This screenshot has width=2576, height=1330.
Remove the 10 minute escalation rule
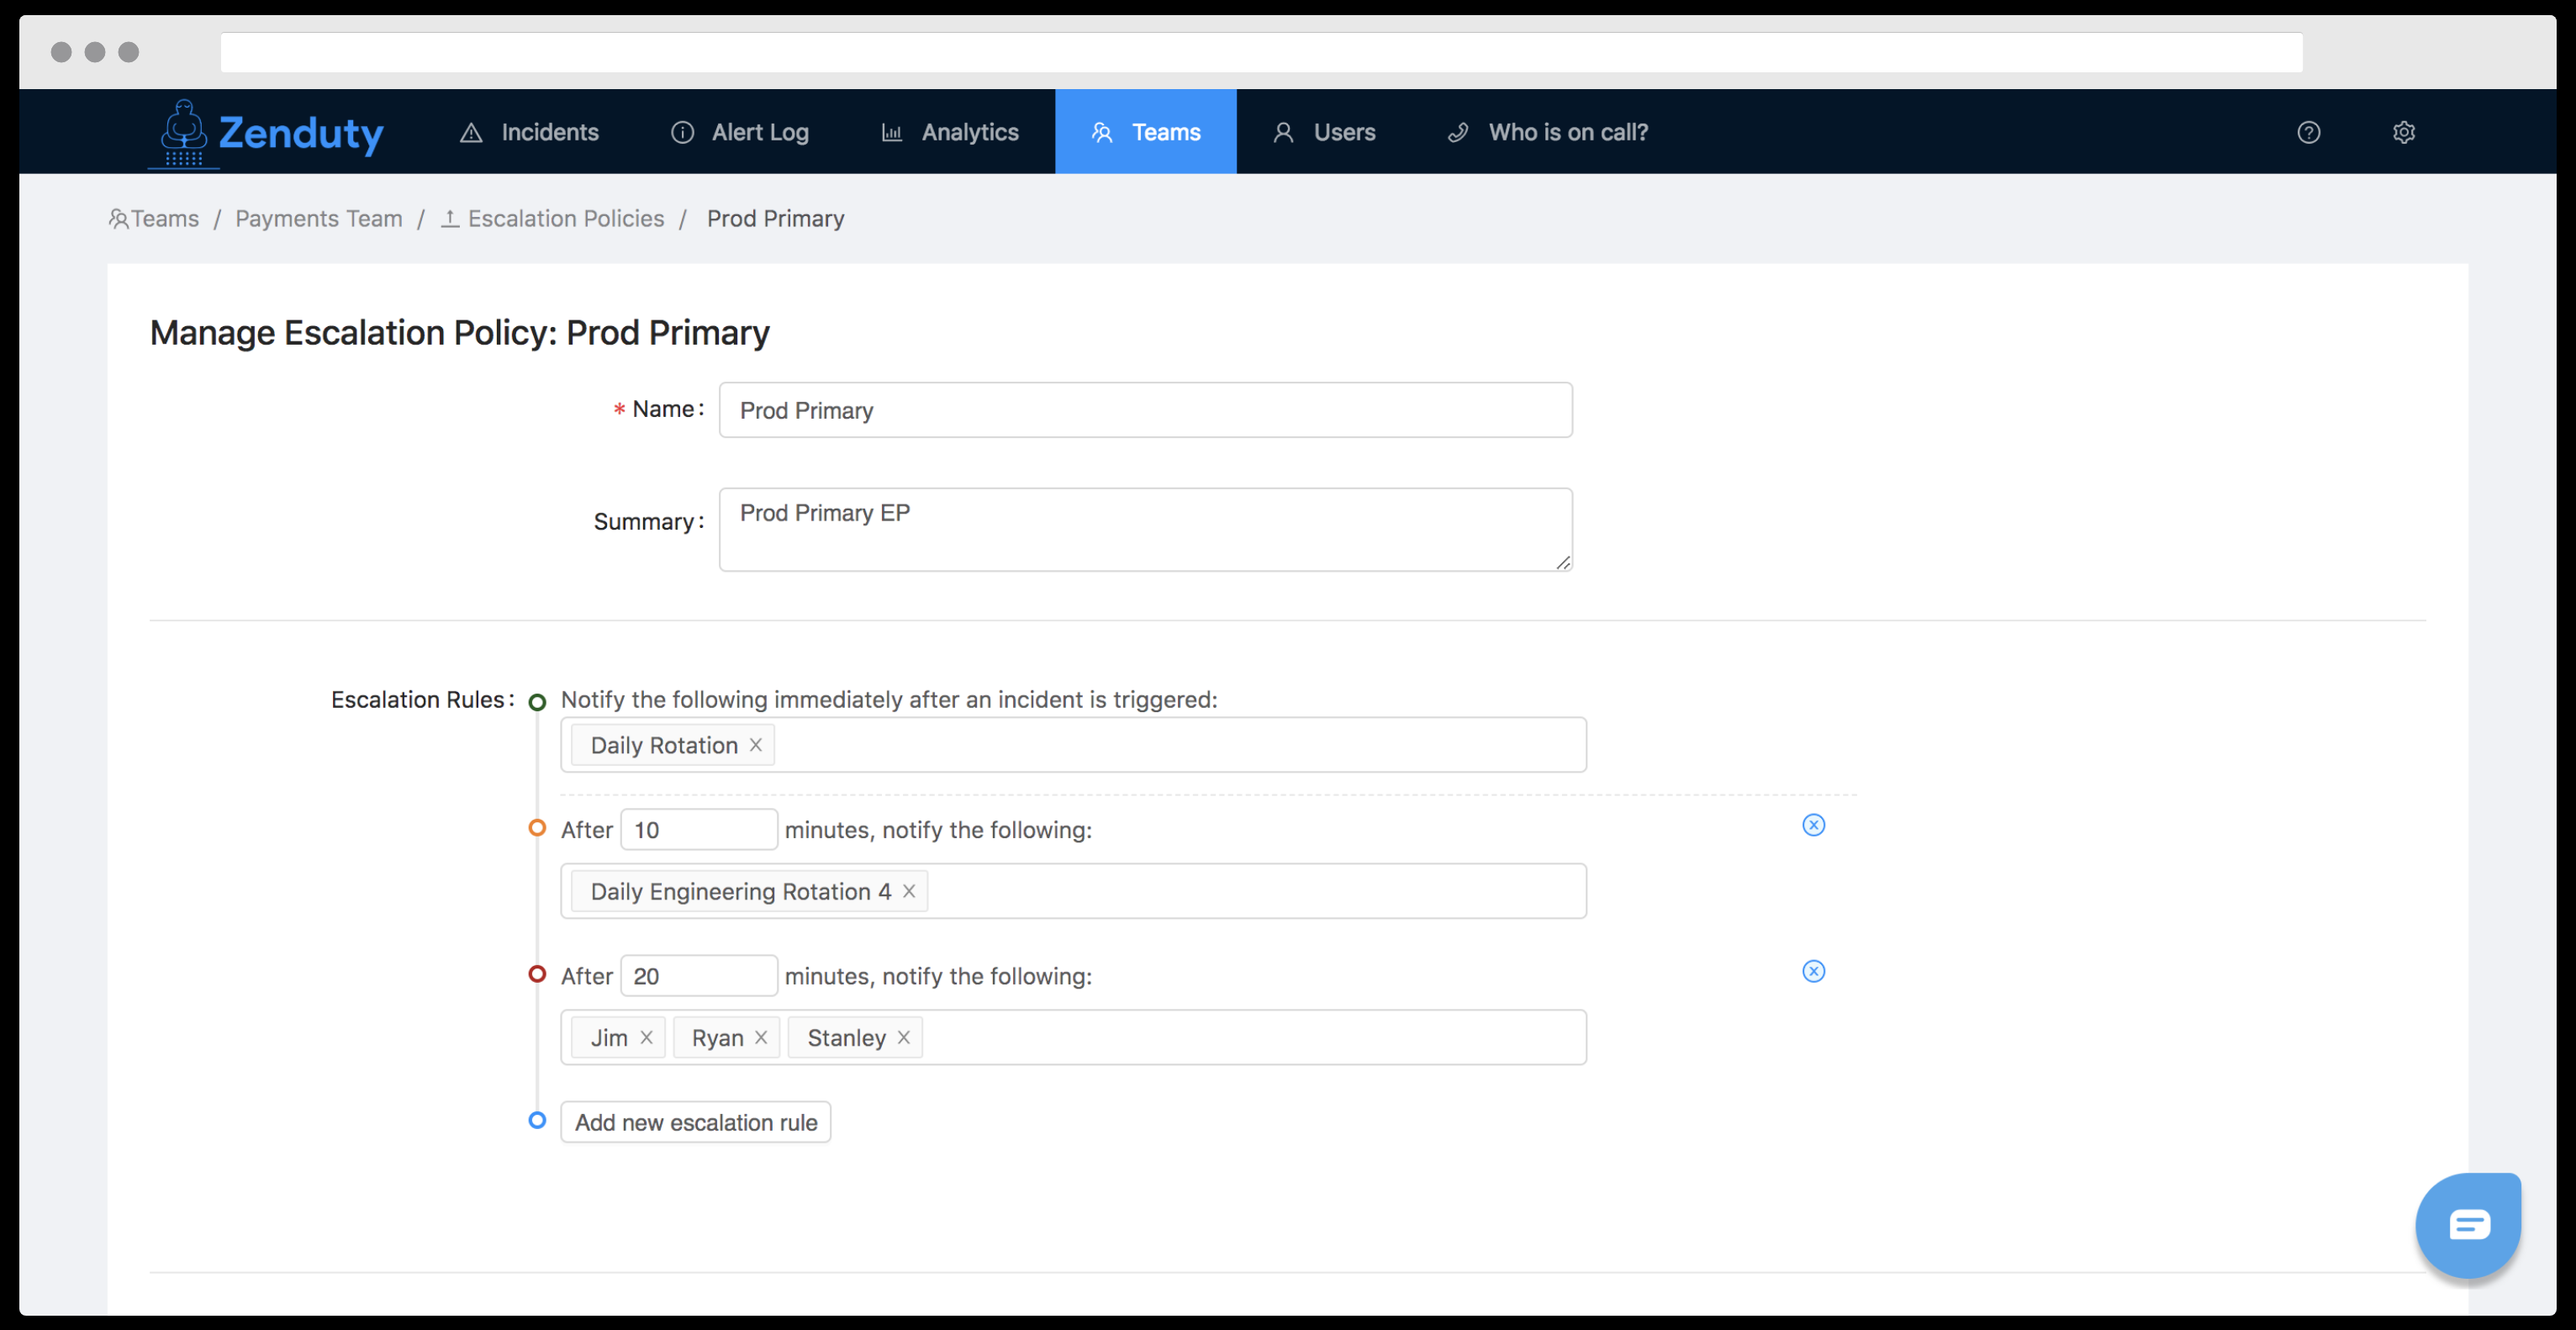tap(1813, 825)
